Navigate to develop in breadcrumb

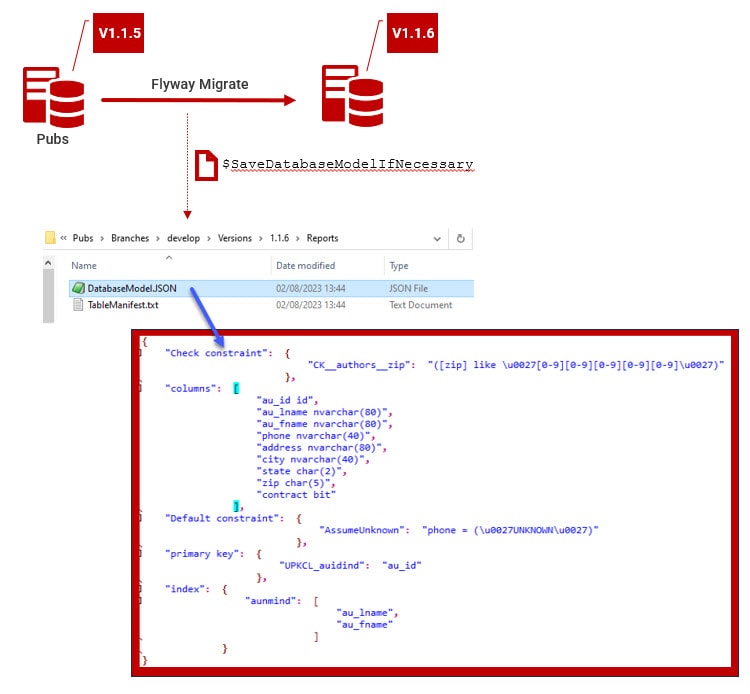tap(183, 238)
